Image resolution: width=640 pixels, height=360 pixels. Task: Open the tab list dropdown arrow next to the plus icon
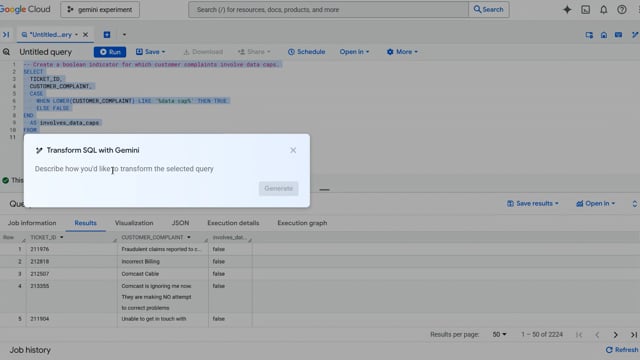pos(124,35)
